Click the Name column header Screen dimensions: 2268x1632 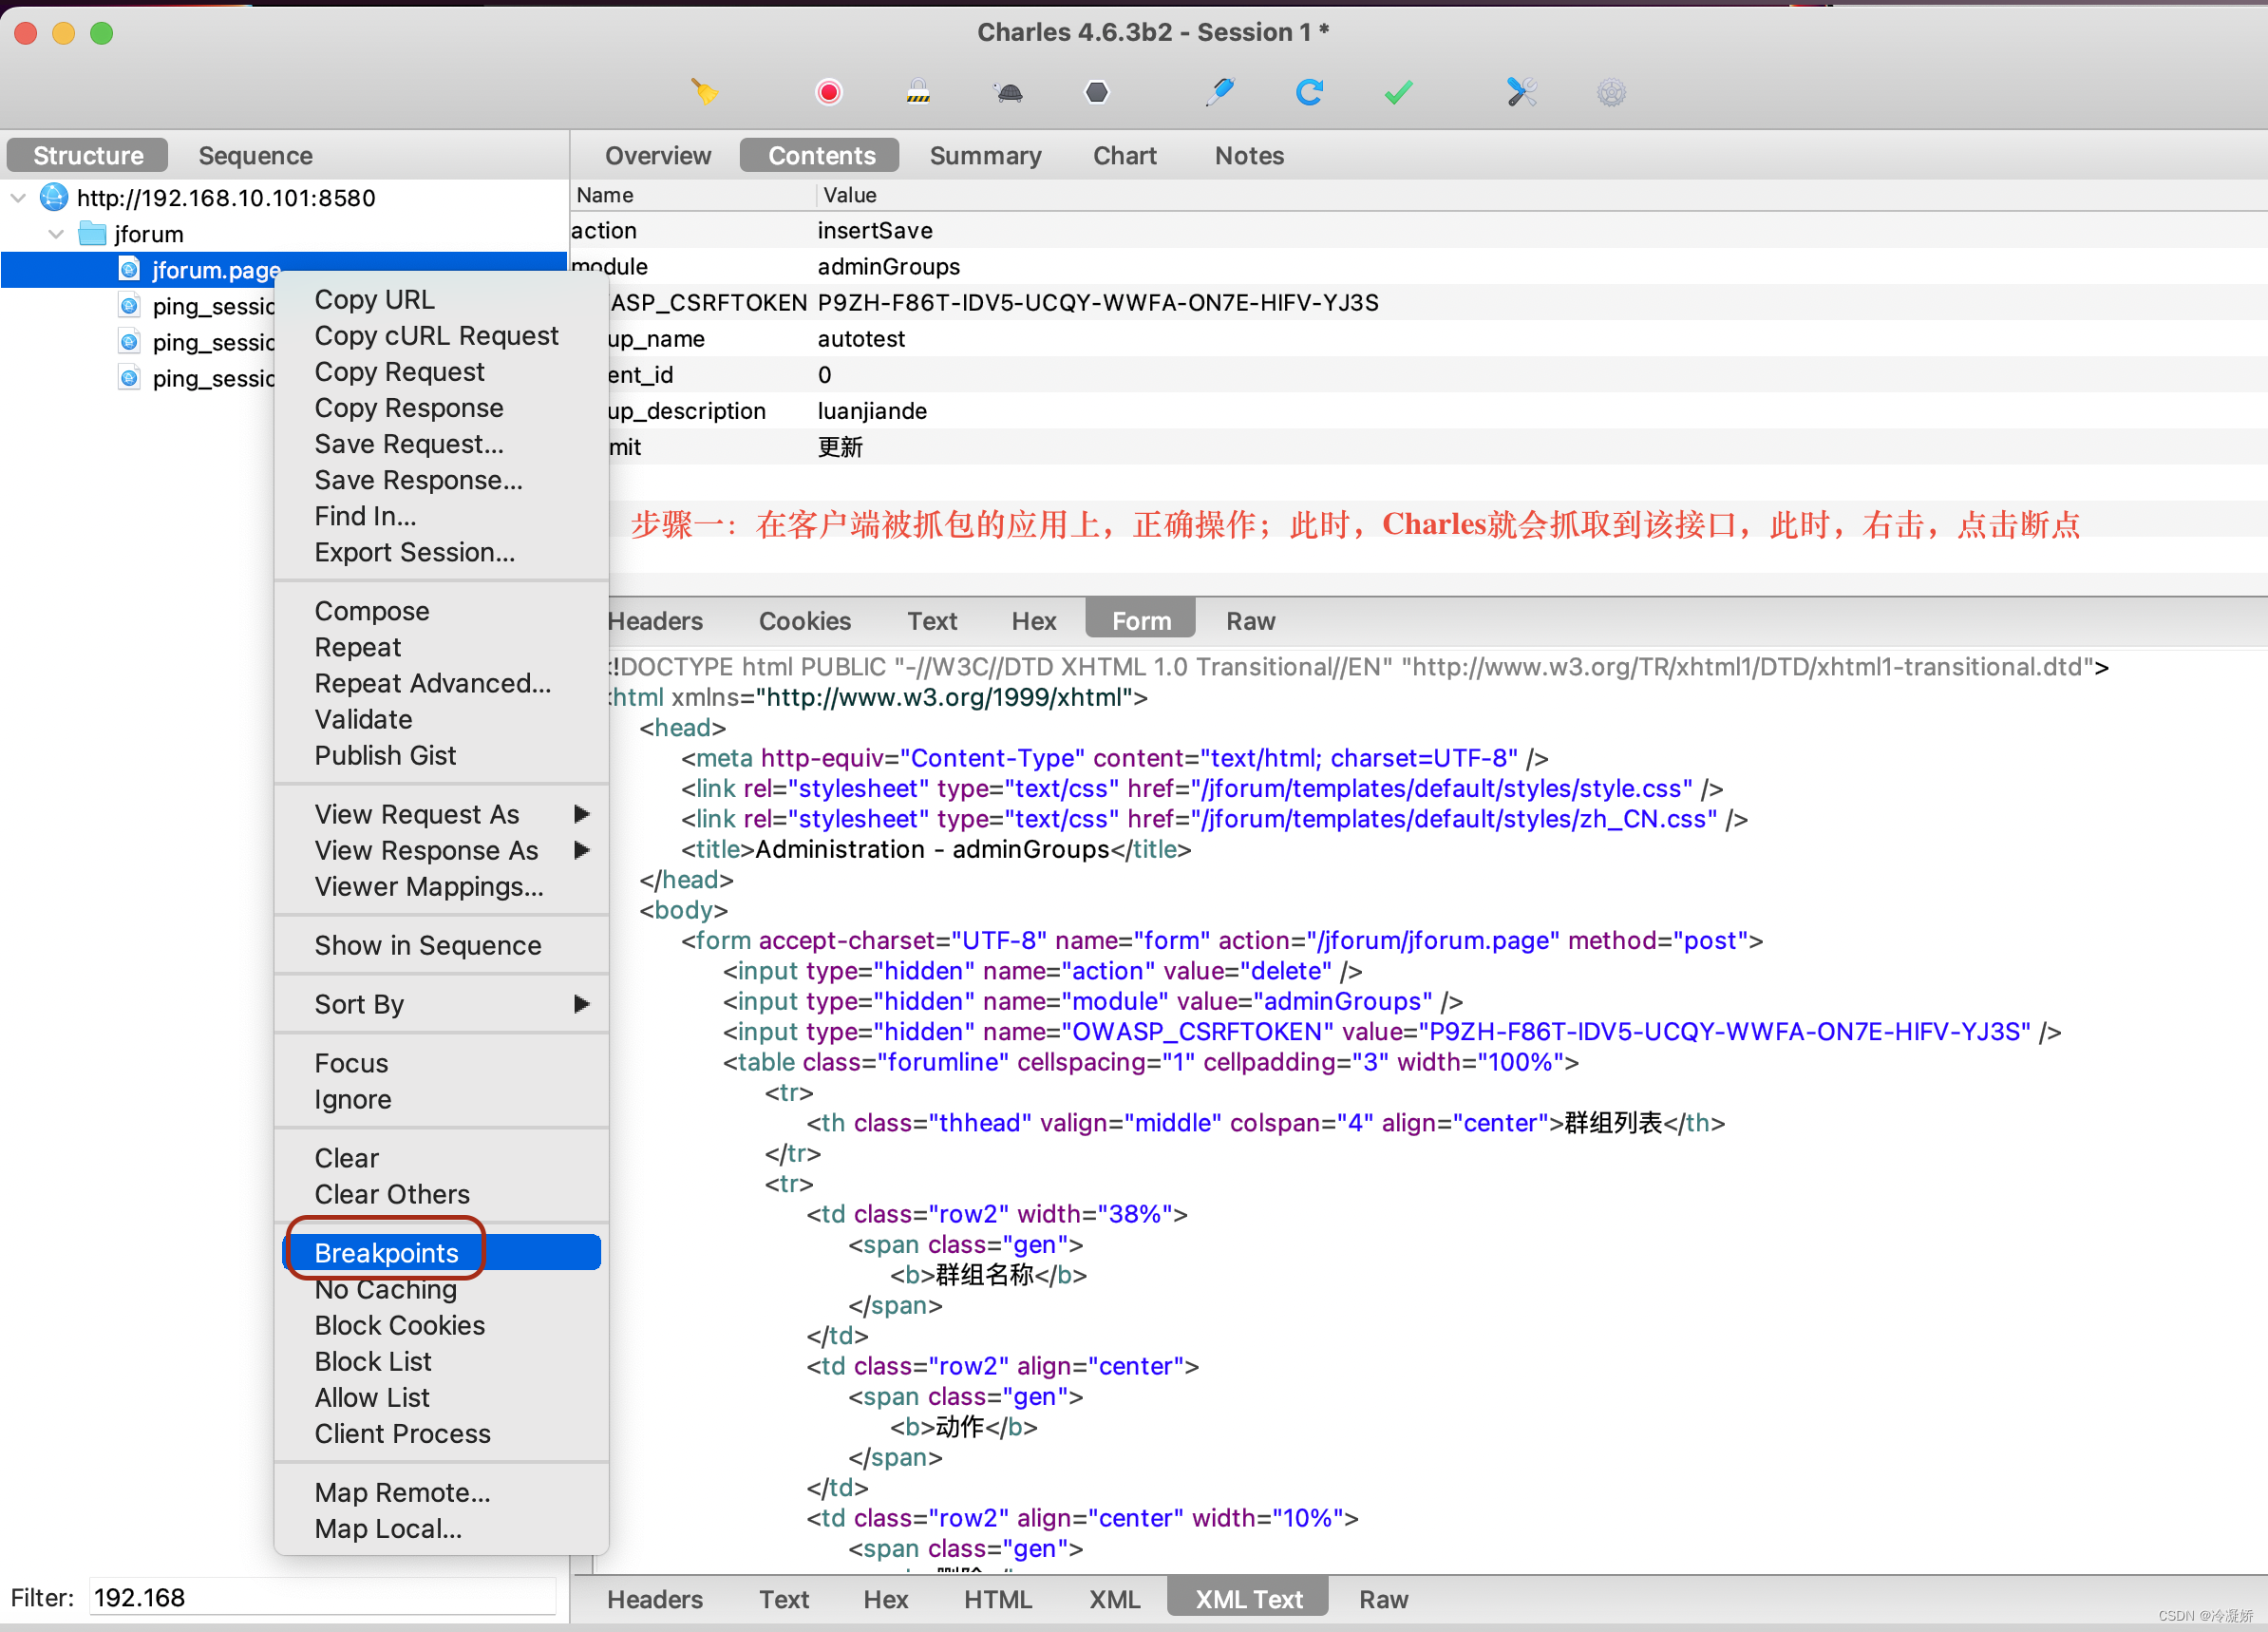pyautogui.click(x=692, y=195)
